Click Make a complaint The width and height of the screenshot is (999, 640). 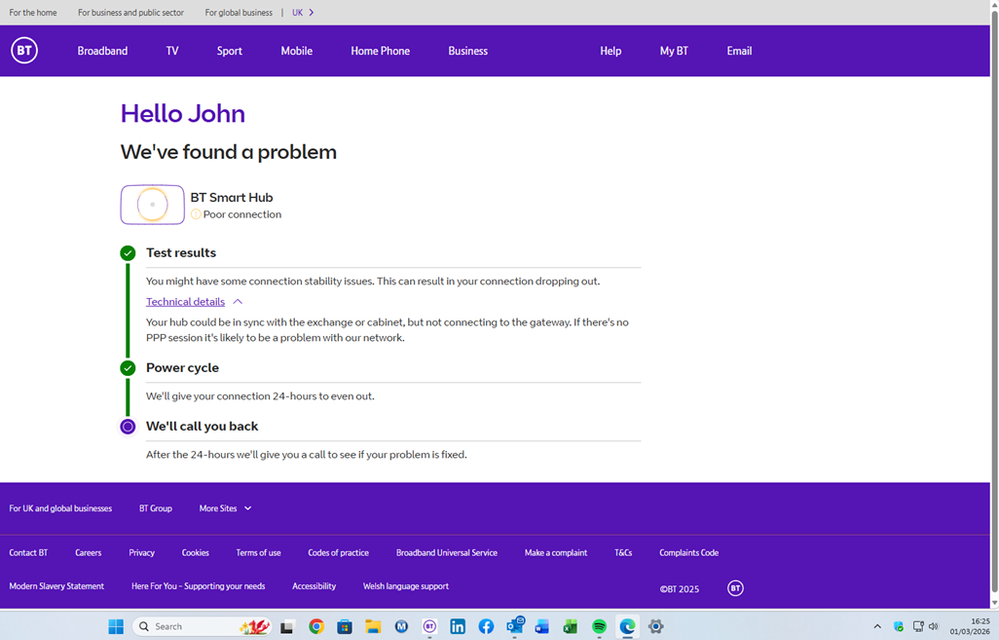[556, 553]
